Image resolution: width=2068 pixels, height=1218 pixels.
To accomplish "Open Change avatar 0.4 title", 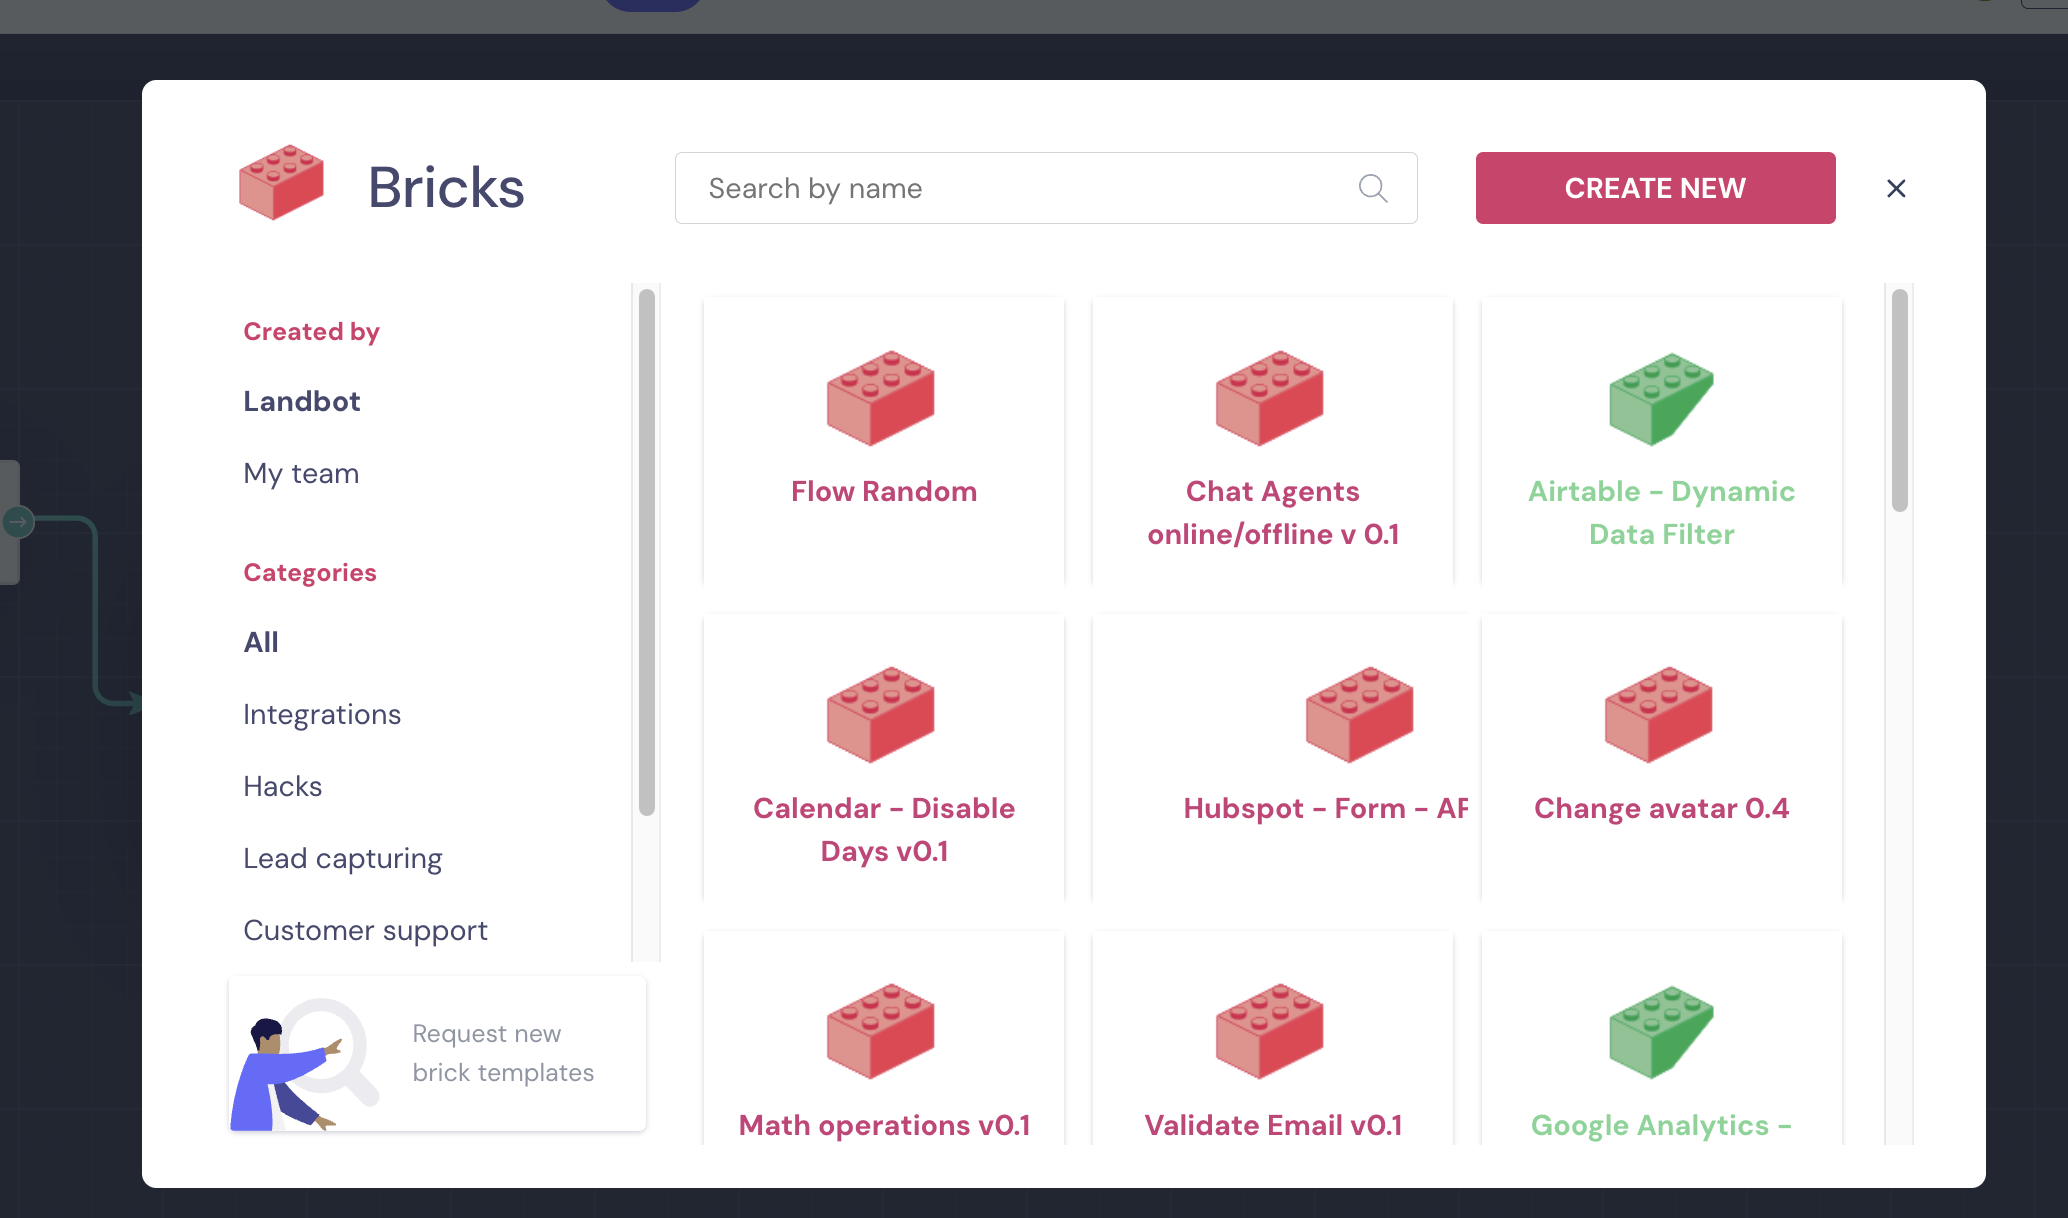I will pyautogui.click(x=1662, y=808).
